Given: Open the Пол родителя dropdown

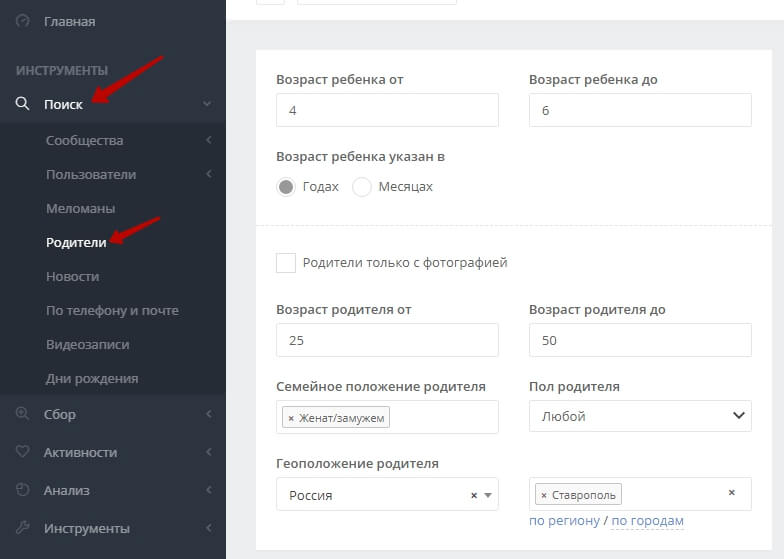Looking at the screenshot, I should click(x=640, y=416).
